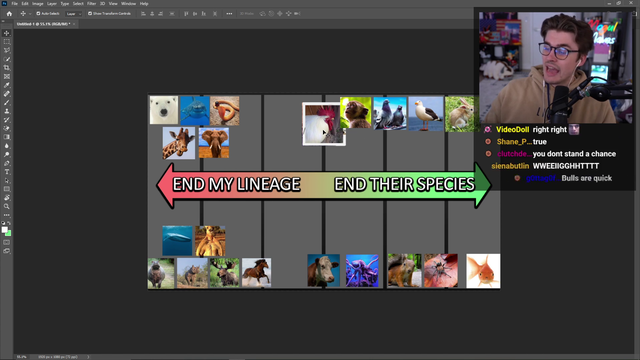Select the History Brush tool
640x360 pixels.
7,120
